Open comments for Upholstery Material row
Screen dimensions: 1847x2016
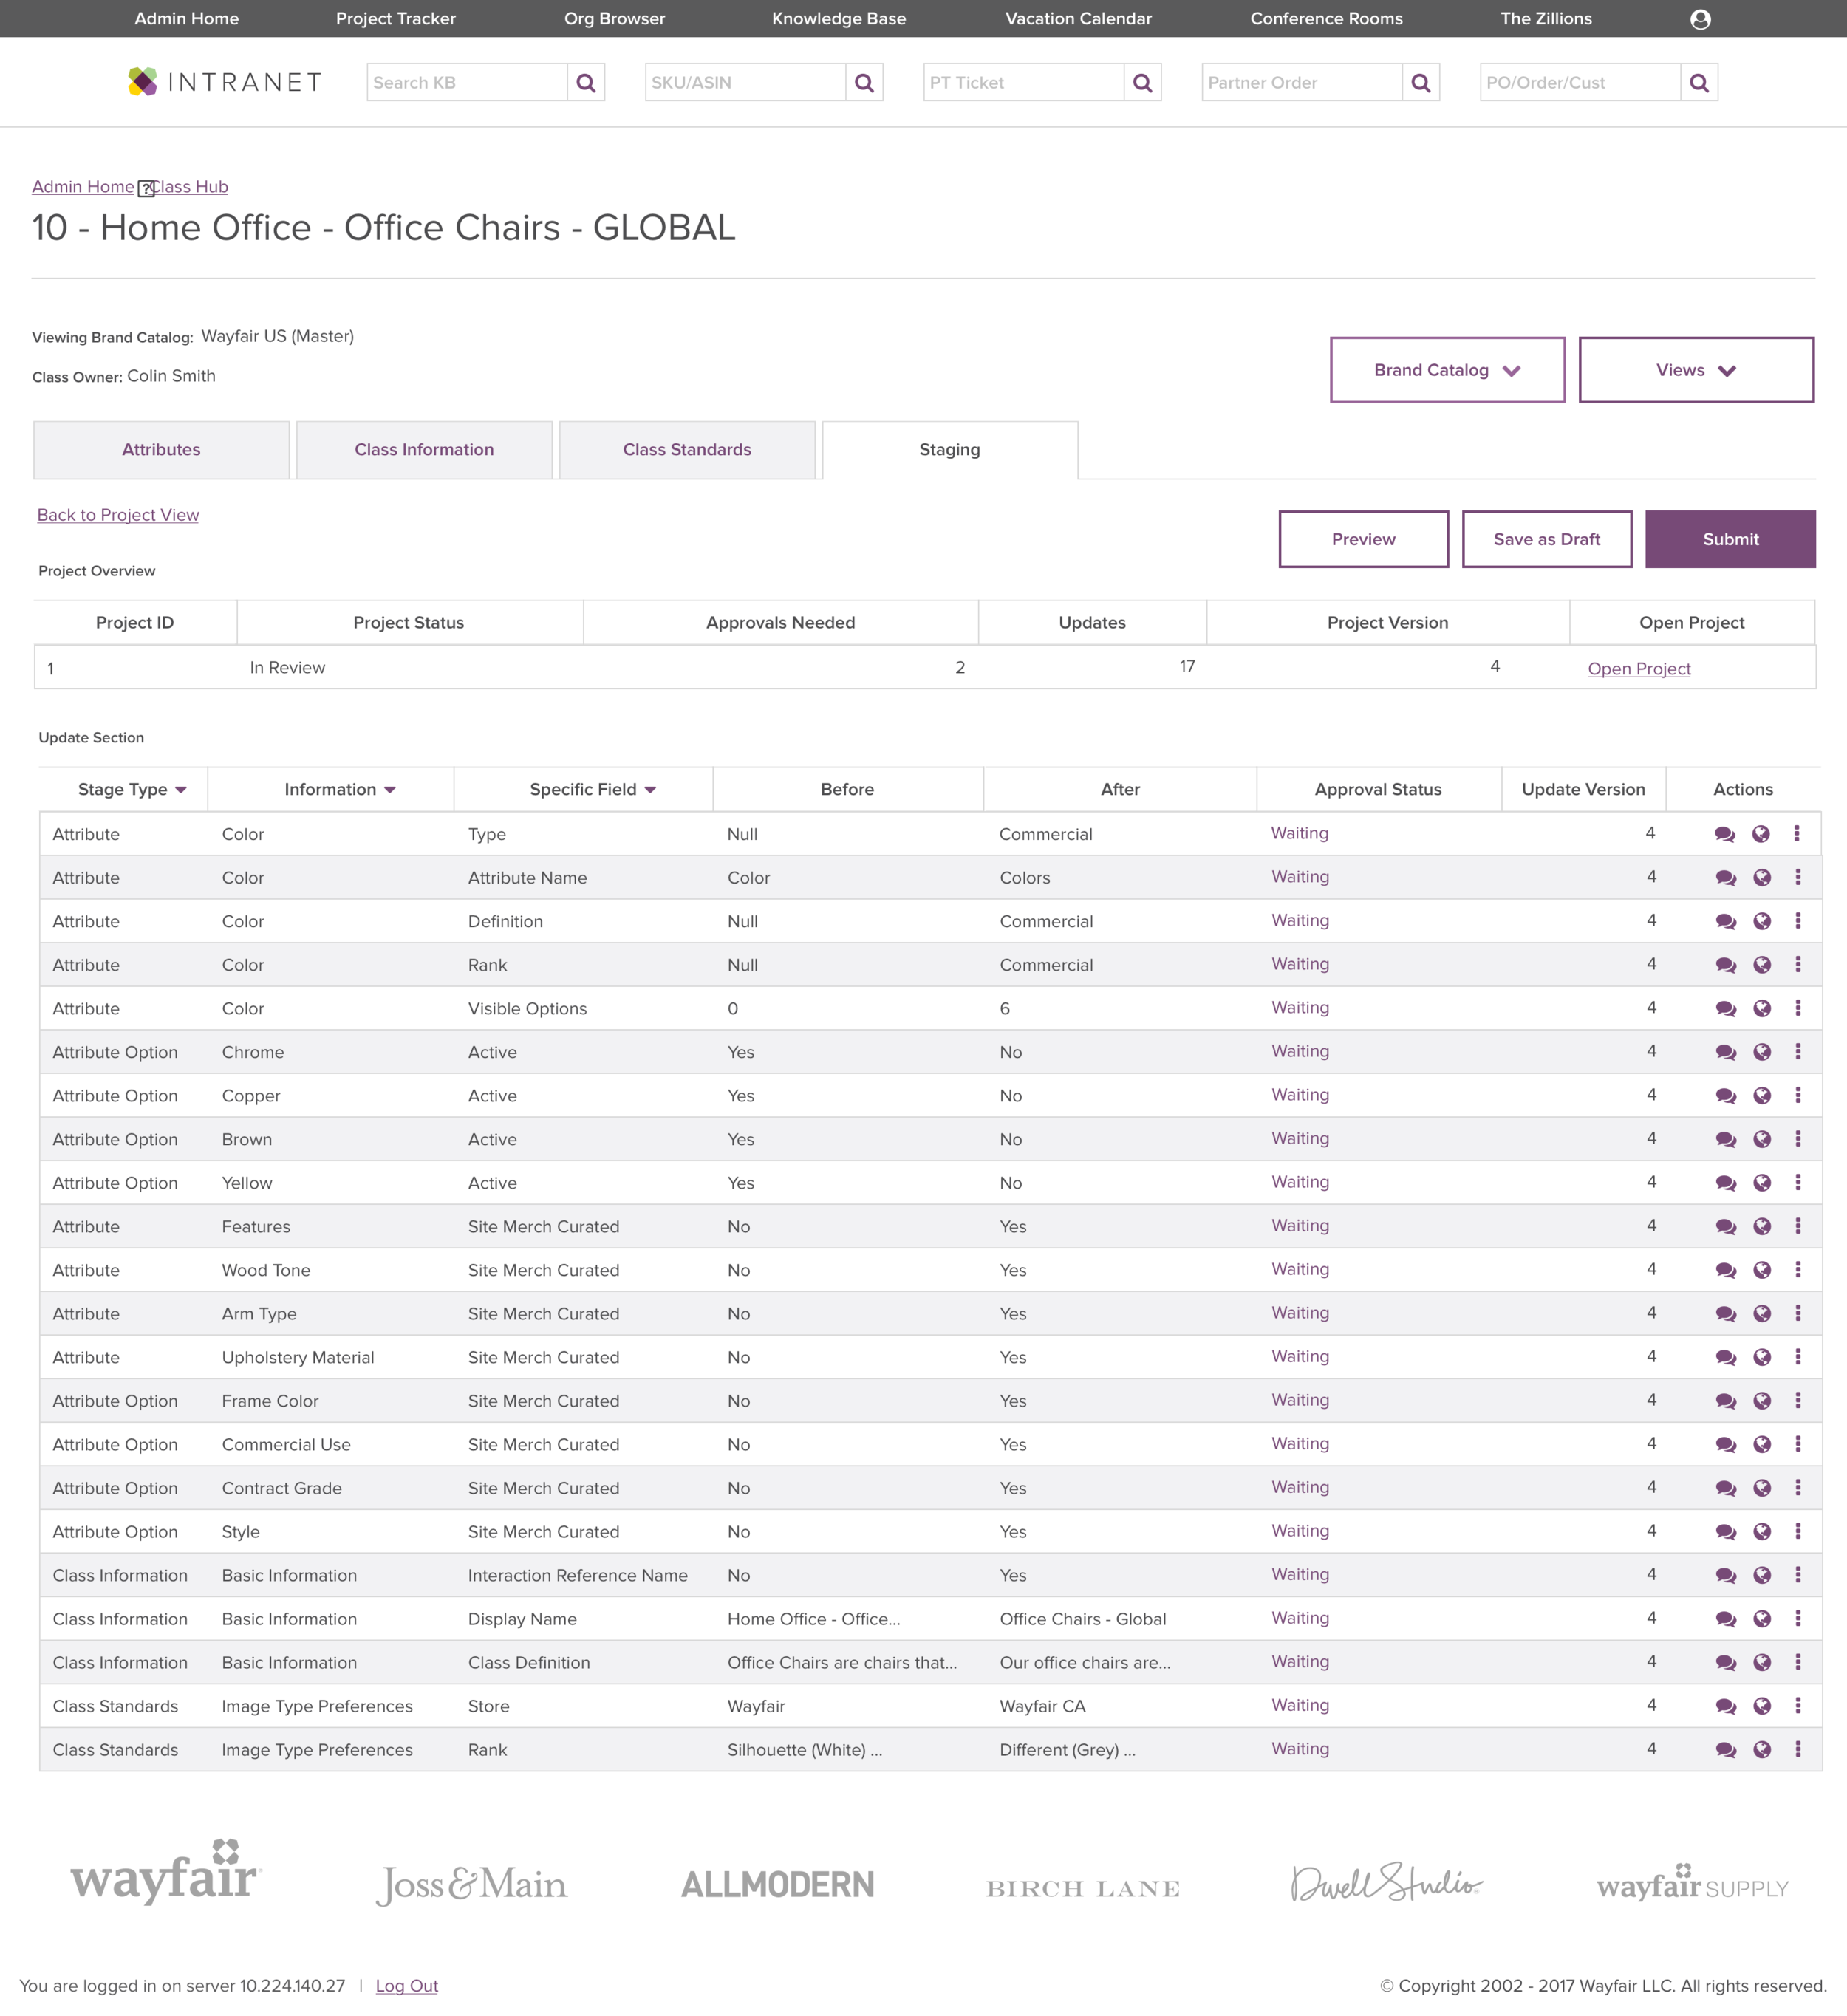click(1725, 1358)
